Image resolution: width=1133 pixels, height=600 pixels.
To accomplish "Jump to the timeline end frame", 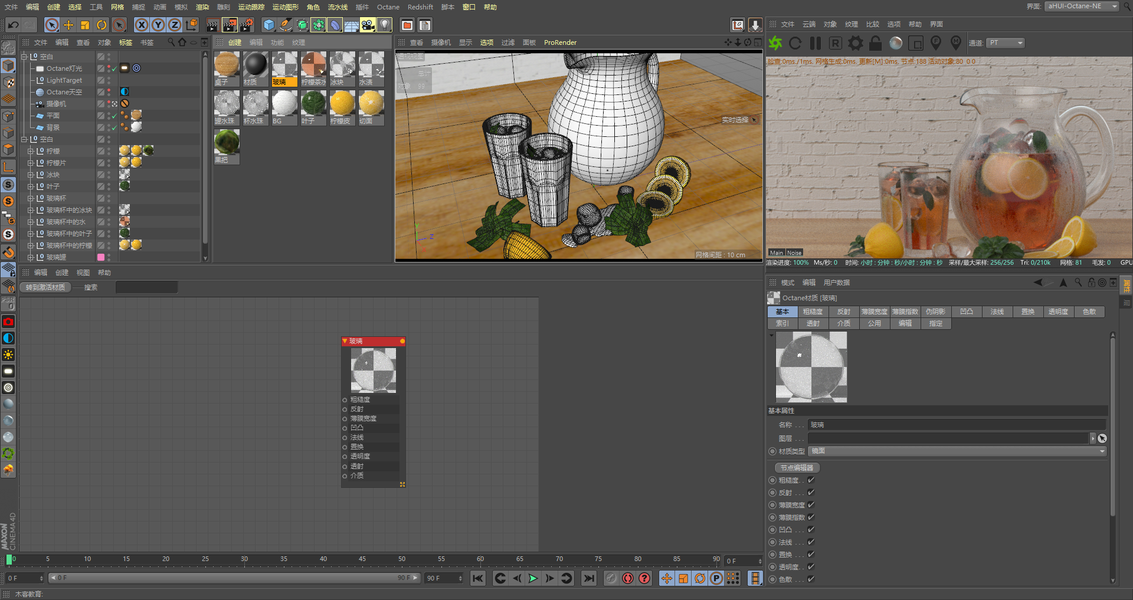I will 589,578.
